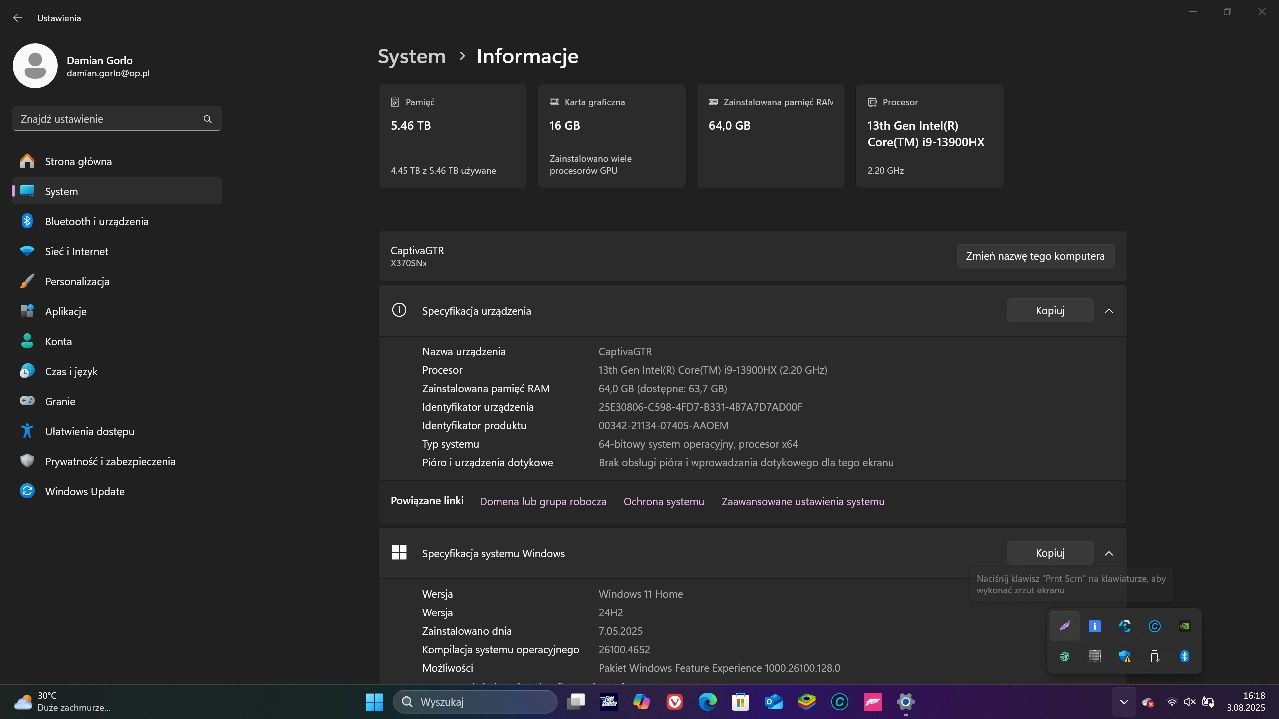Screen dimensions: 1279x719
Task: Click the product ID value '00342-21134-07405-AAOEM'
Action: click(x=663, y=425)
